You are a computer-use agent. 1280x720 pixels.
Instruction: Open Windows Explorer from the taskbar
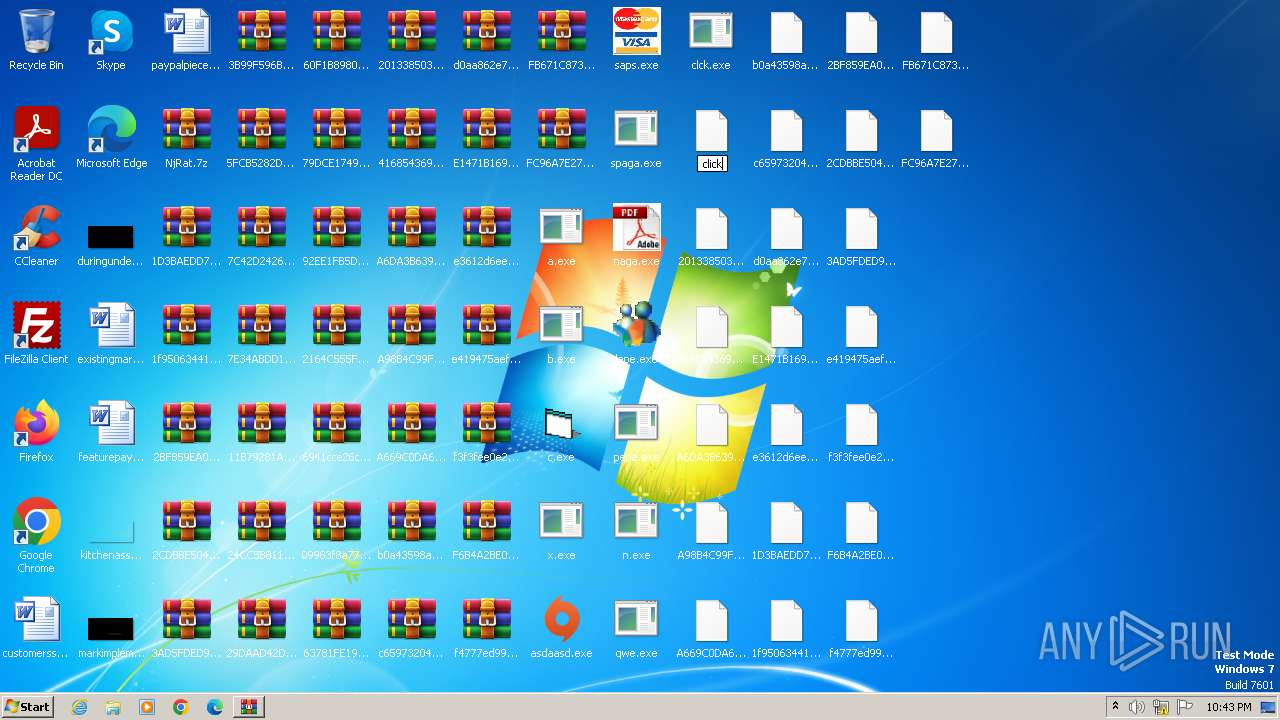[113, 707]
